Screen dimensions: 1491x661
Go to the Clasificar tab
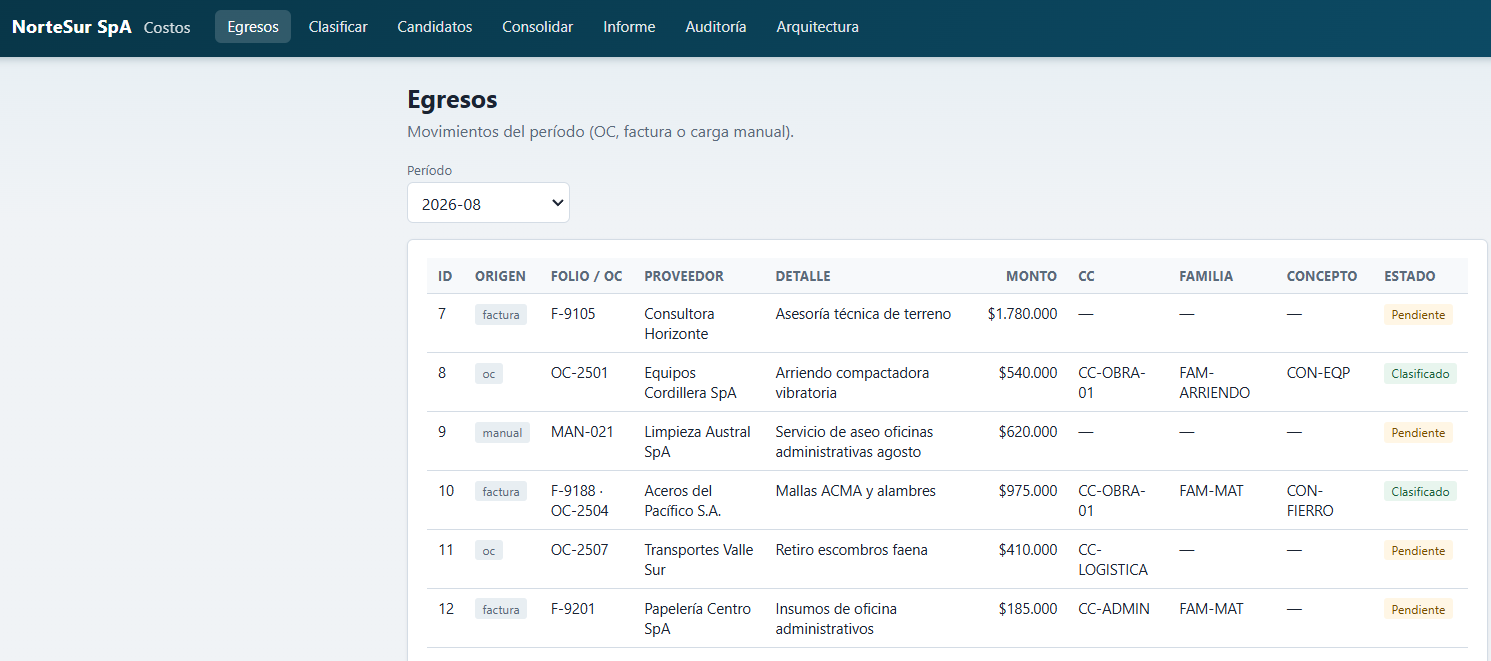pos(338,27)
